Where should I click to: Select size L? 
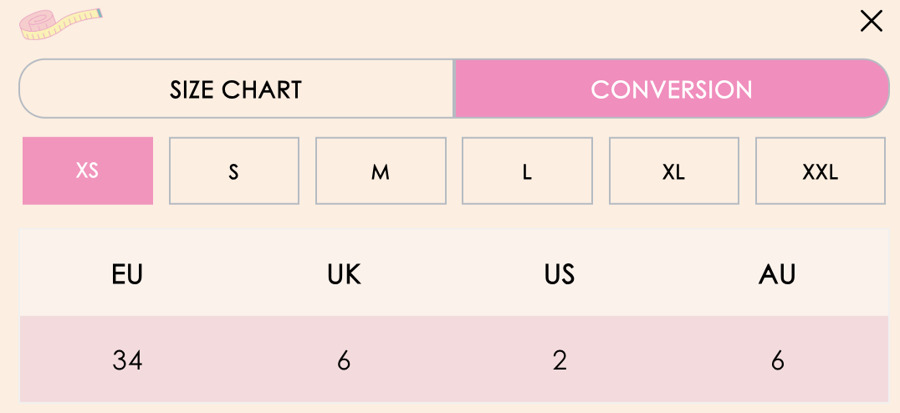527,171
